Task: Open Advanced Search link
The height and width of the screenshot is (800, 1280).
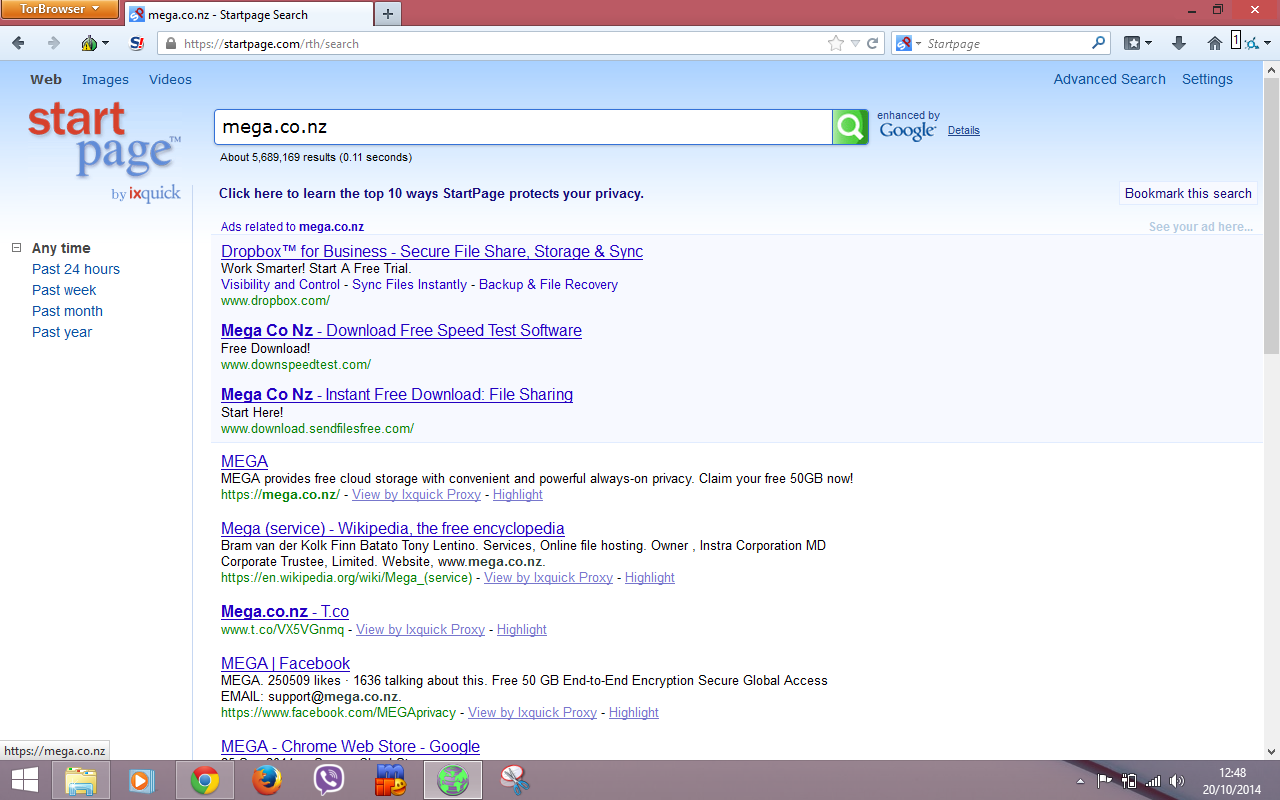Action: (x=1109, y=79)
